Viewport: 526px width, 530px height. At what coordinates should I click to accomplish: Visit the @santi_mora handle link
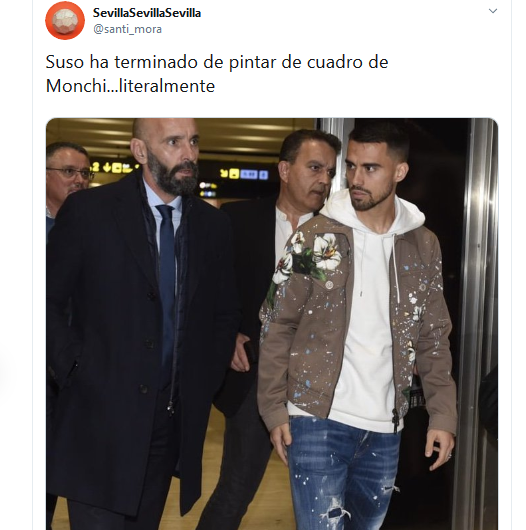pos(127,29)
